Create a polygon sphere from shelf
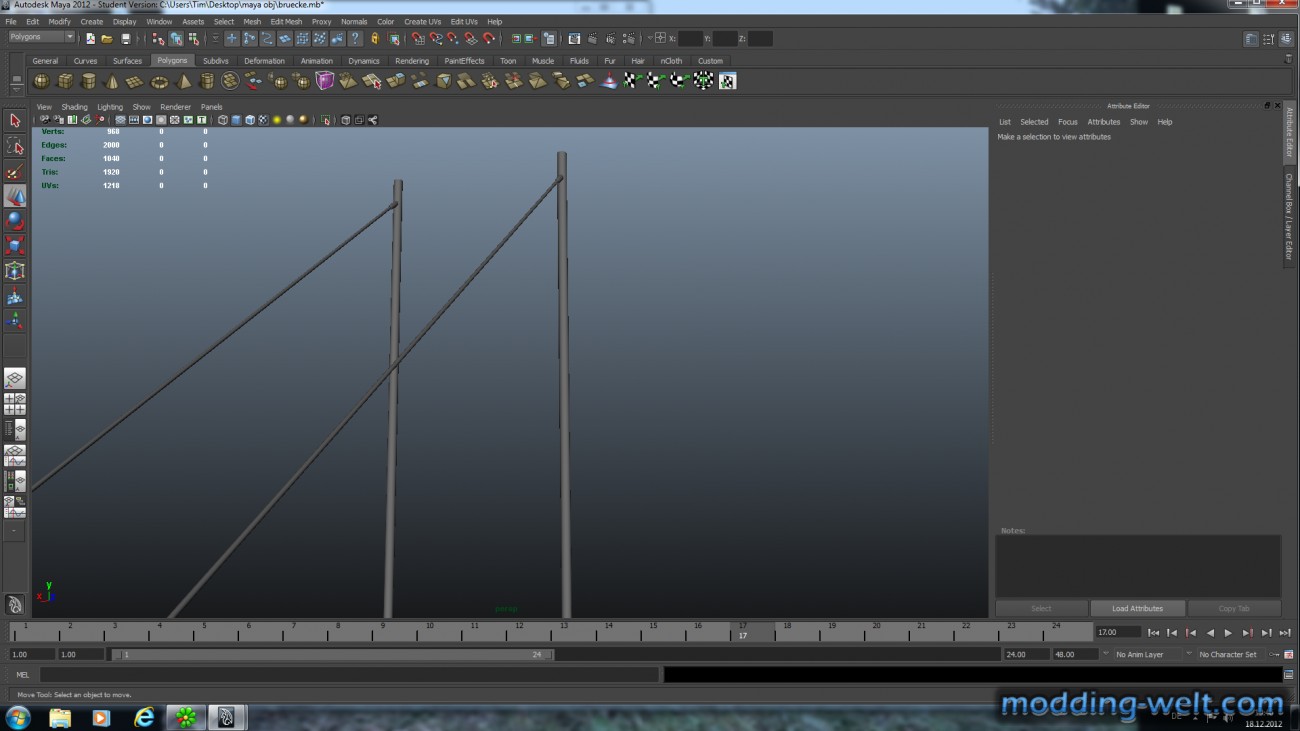Image resolution: width=1300 pixels, height=731 pixels. point(41,81)
